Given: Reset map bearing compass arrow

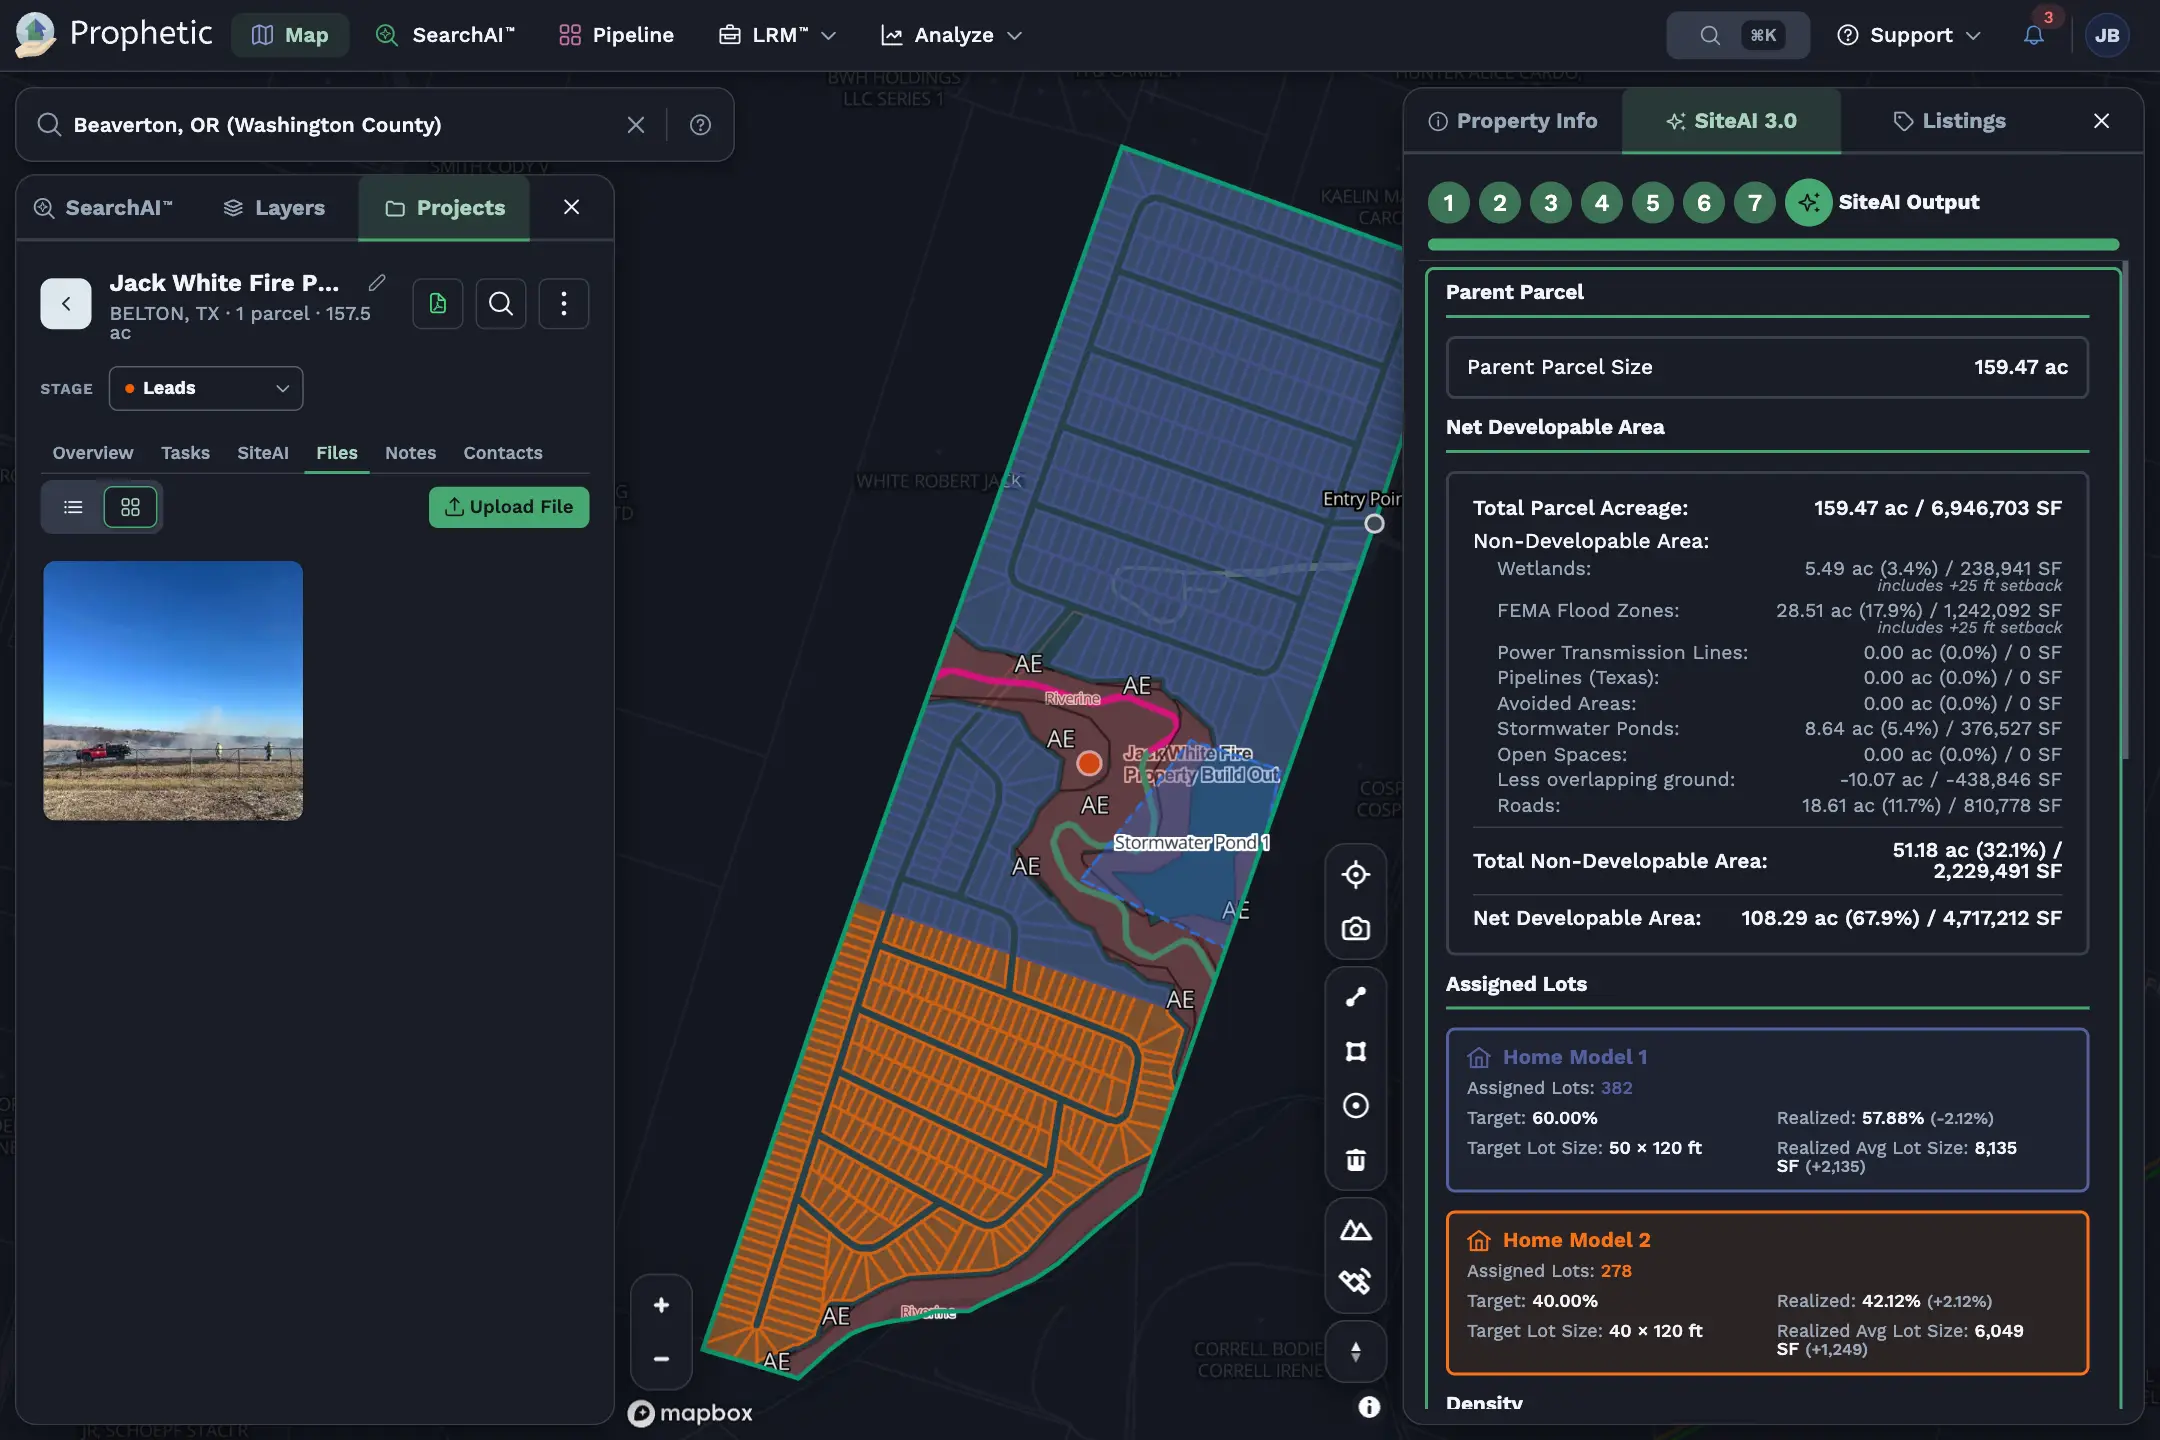Looking at the screenshot, I should [x=1356, y=1352].
